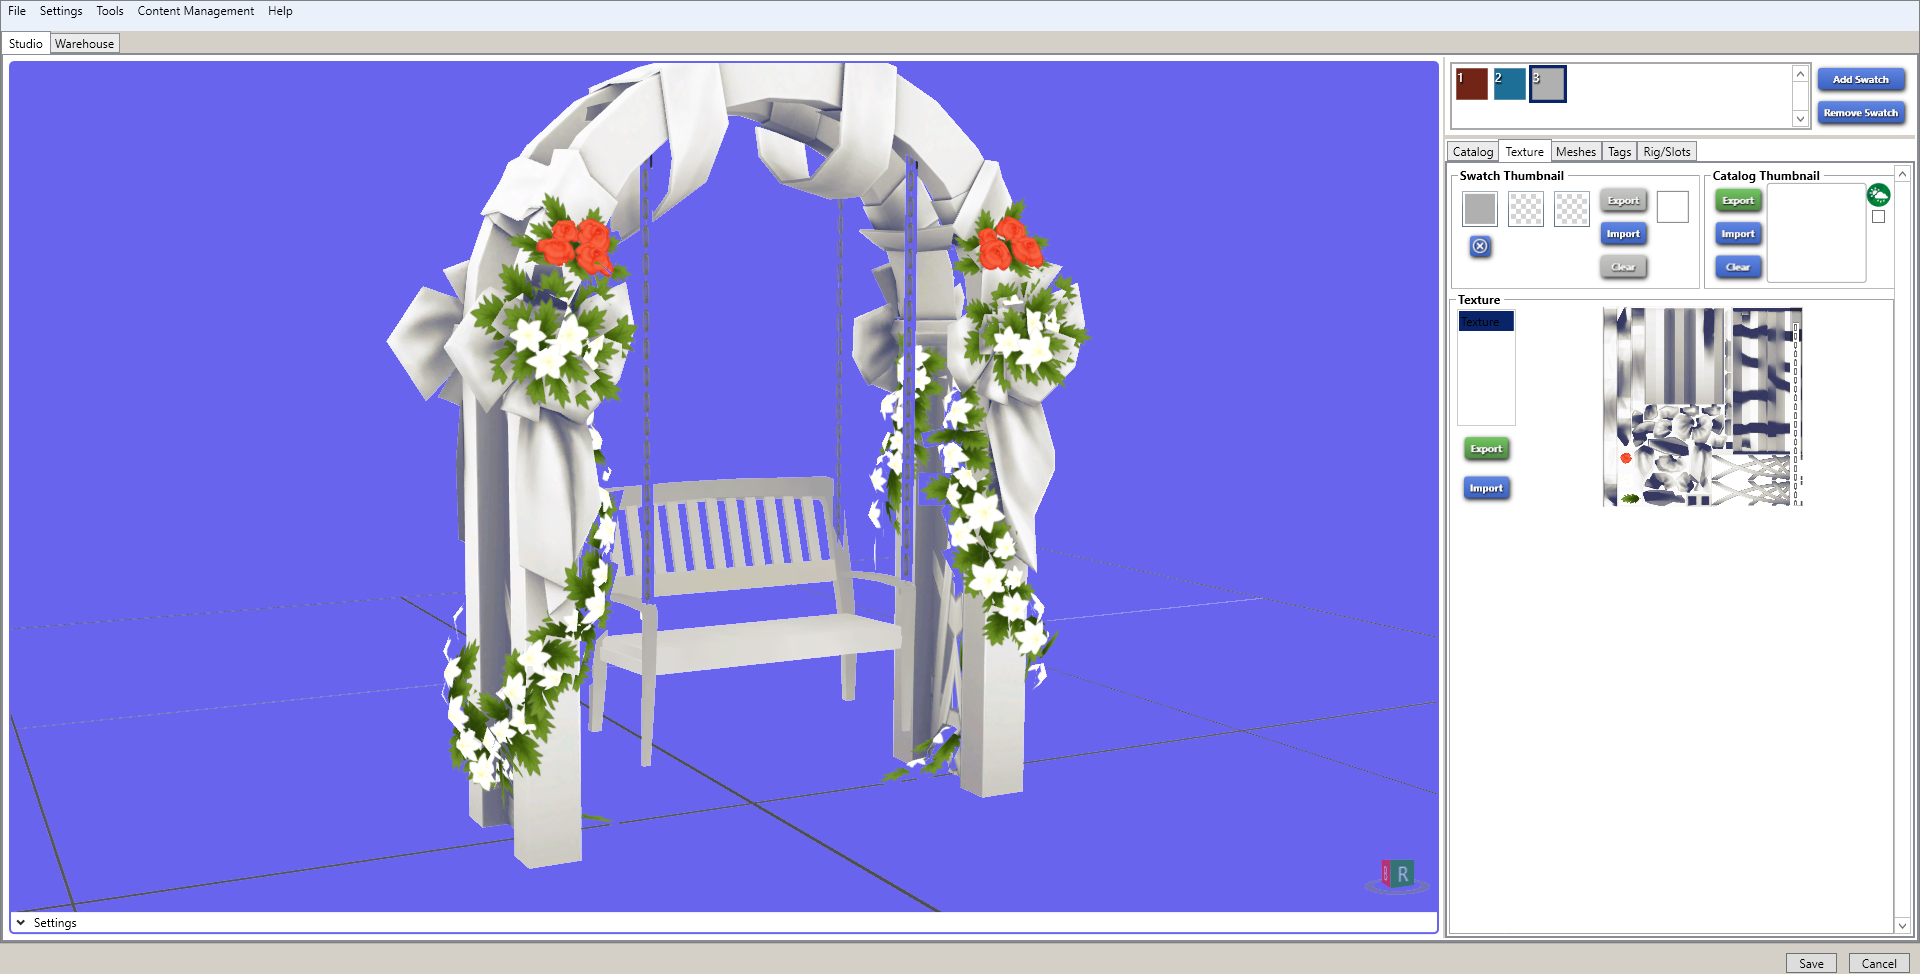Open the Tags tab
The image size is (1920, 974).
tap(1620, 152)
